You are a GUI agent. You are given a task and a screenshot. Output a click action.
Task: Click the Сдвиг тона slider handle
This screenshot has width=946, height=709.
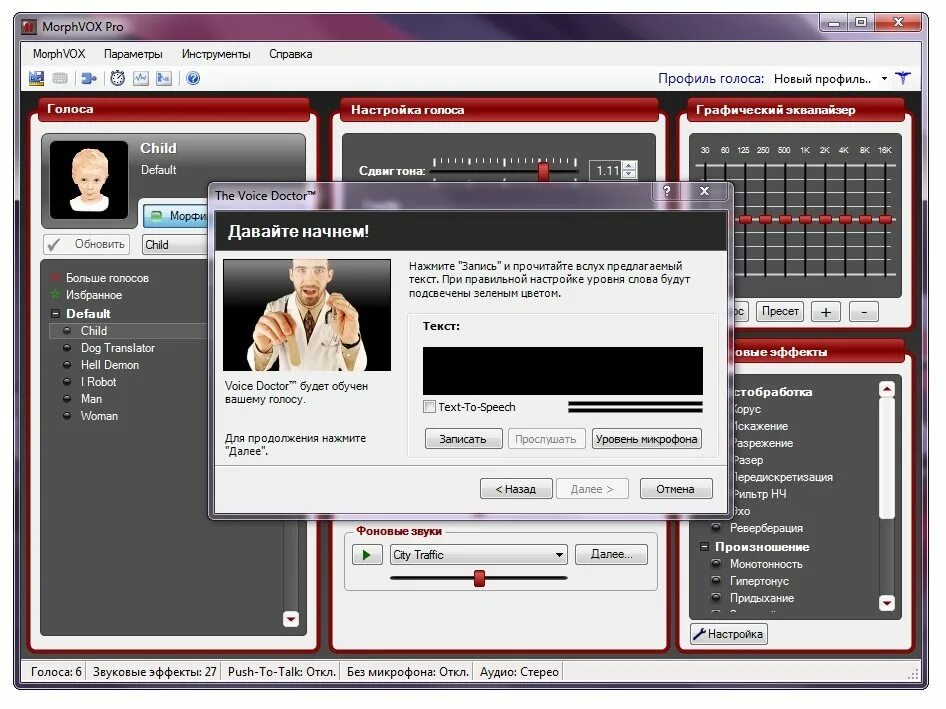coord(543,171)
